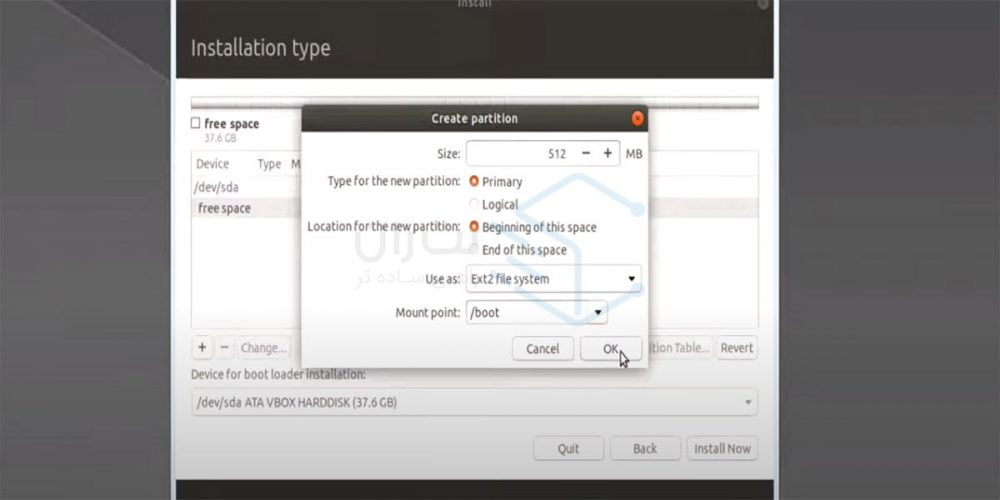Select the /dev/sda device row
Screen dimensions: 1000x500
[x=217, y=187]
